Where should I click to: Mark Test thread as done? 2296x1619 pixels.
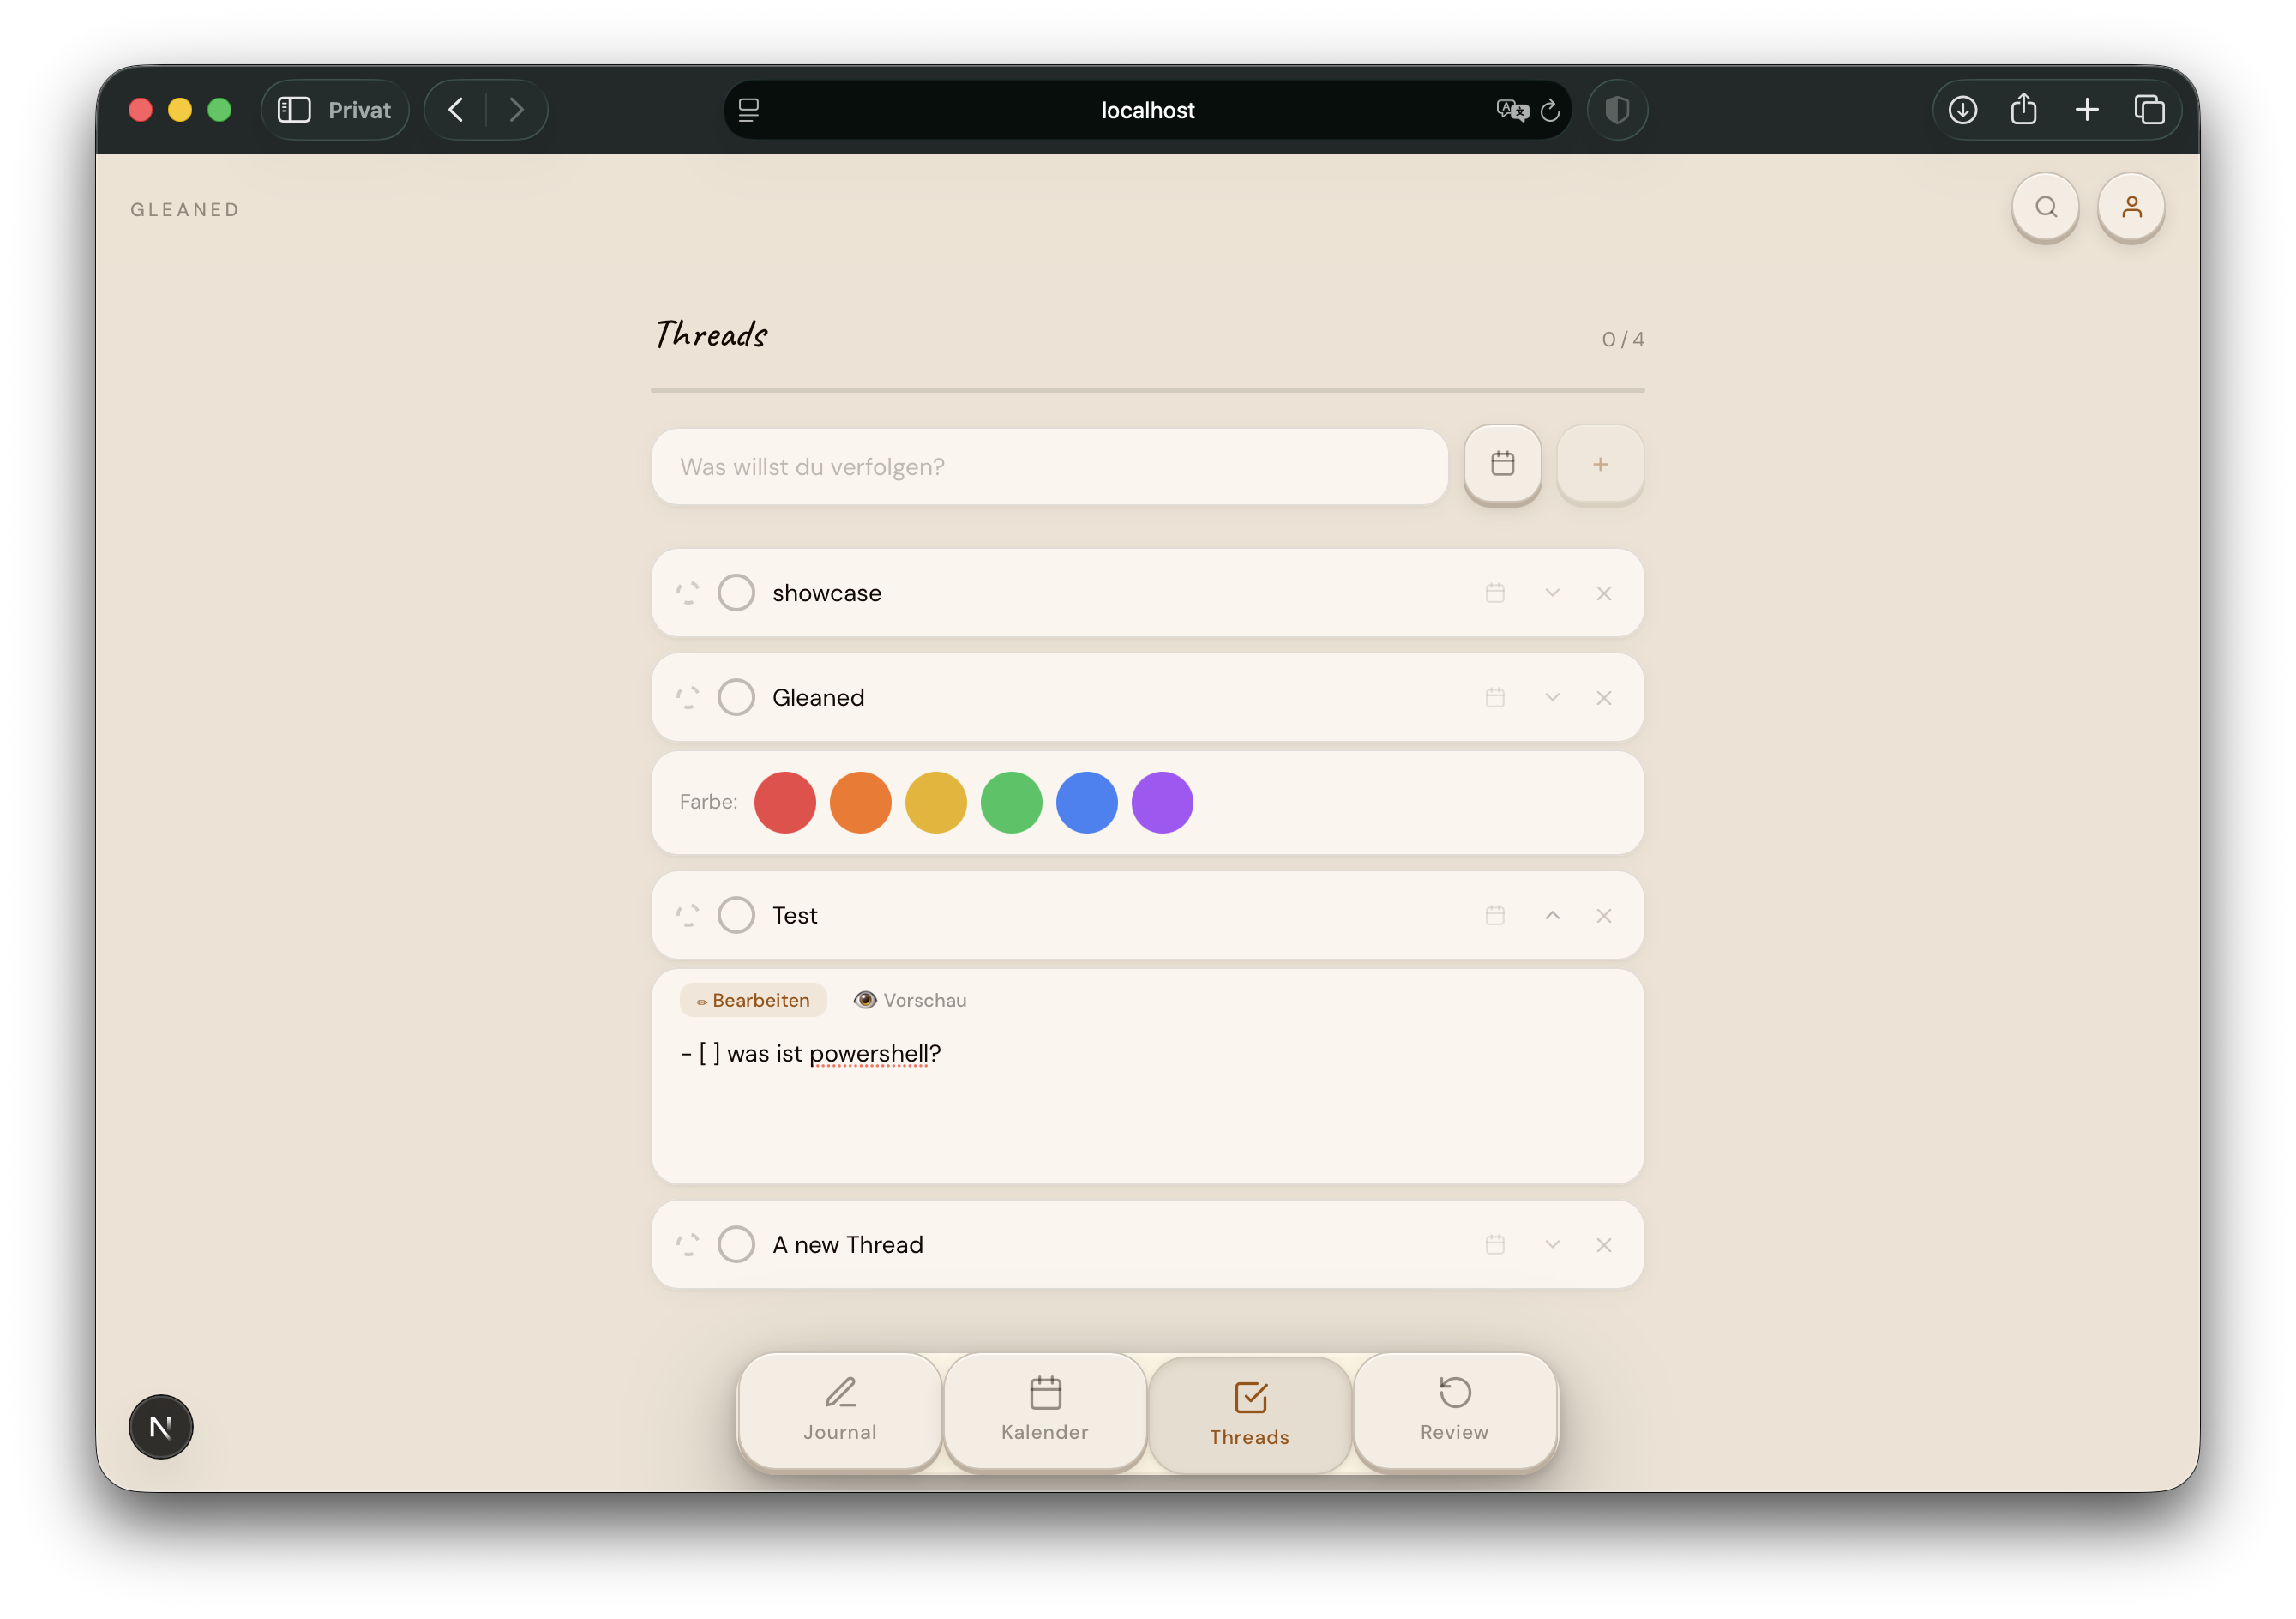click(736, 915)
